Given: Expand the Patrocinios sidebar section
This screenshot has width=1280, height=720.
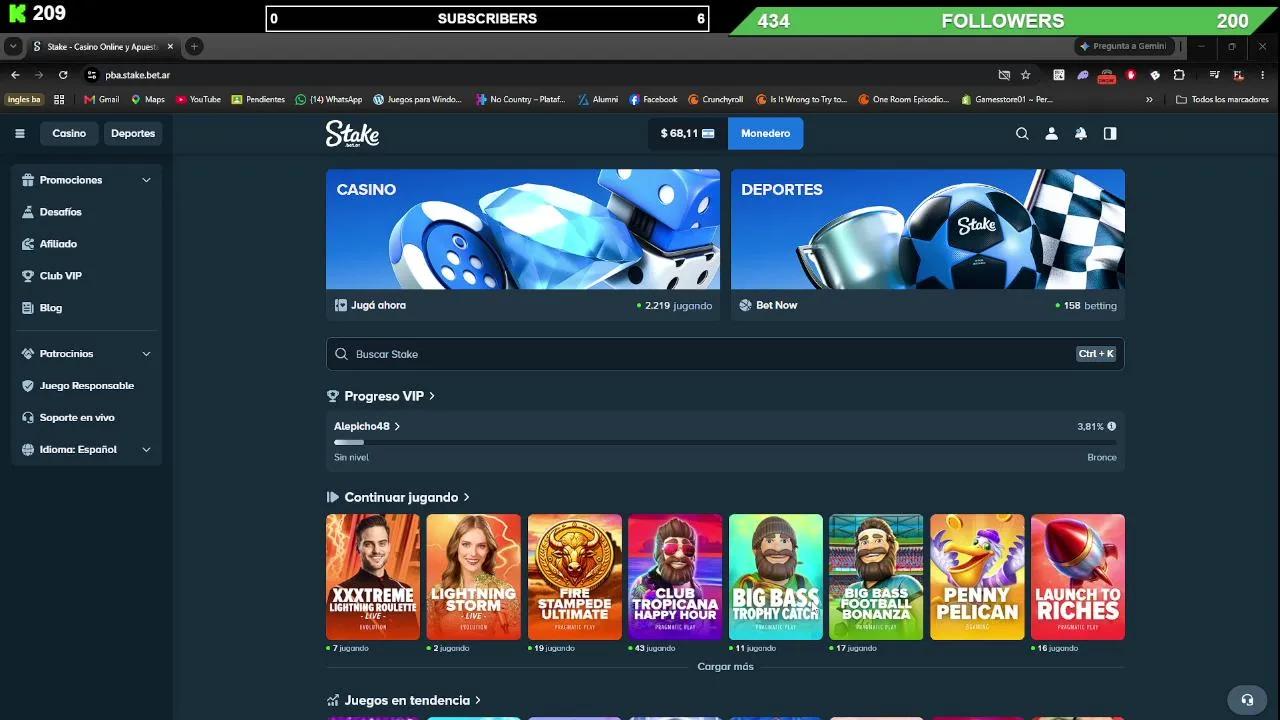Looking at the screenshot, I should point(86,354).
